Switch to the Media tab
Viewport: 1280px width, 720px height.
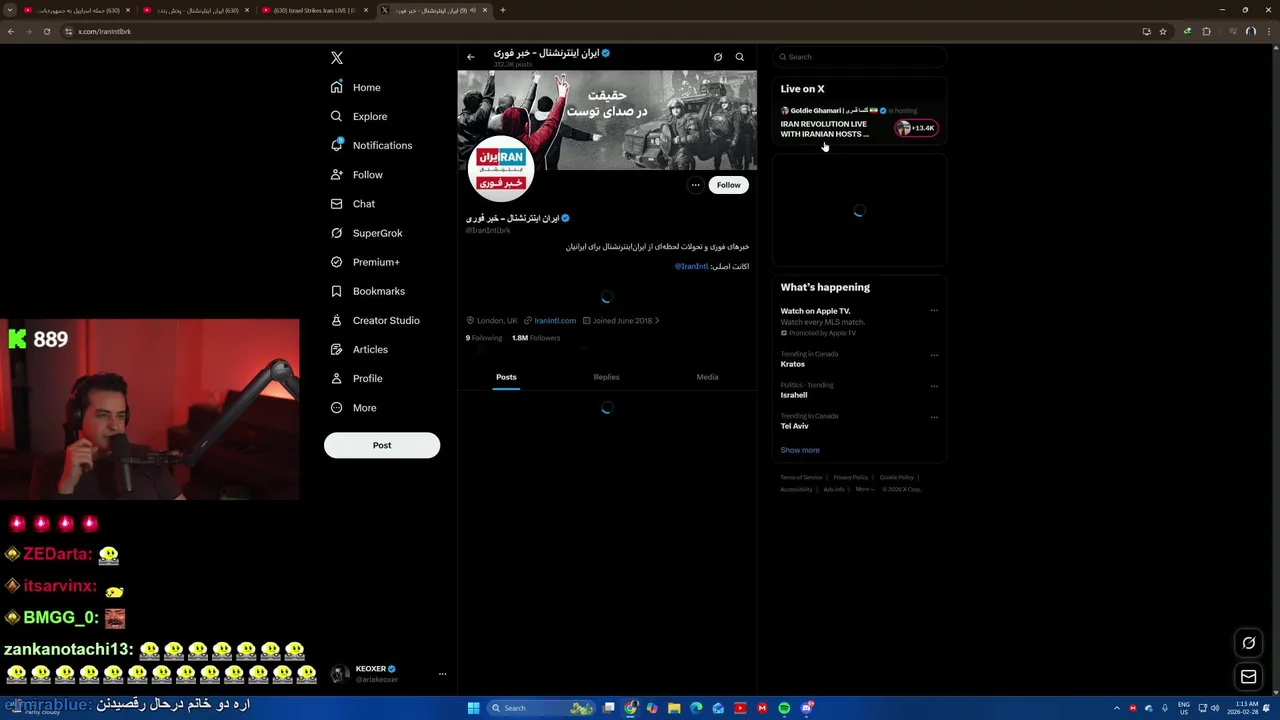coord(707,377)
